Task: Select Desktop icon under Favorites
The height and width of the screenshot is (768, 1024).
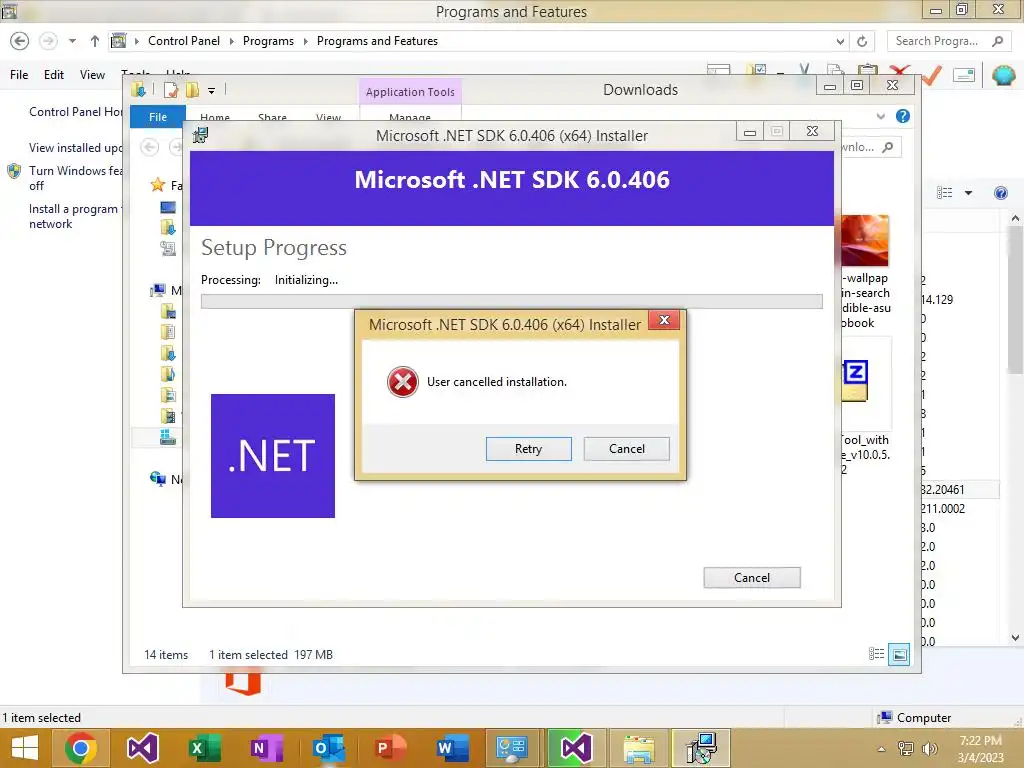Action: pos(168,208)
